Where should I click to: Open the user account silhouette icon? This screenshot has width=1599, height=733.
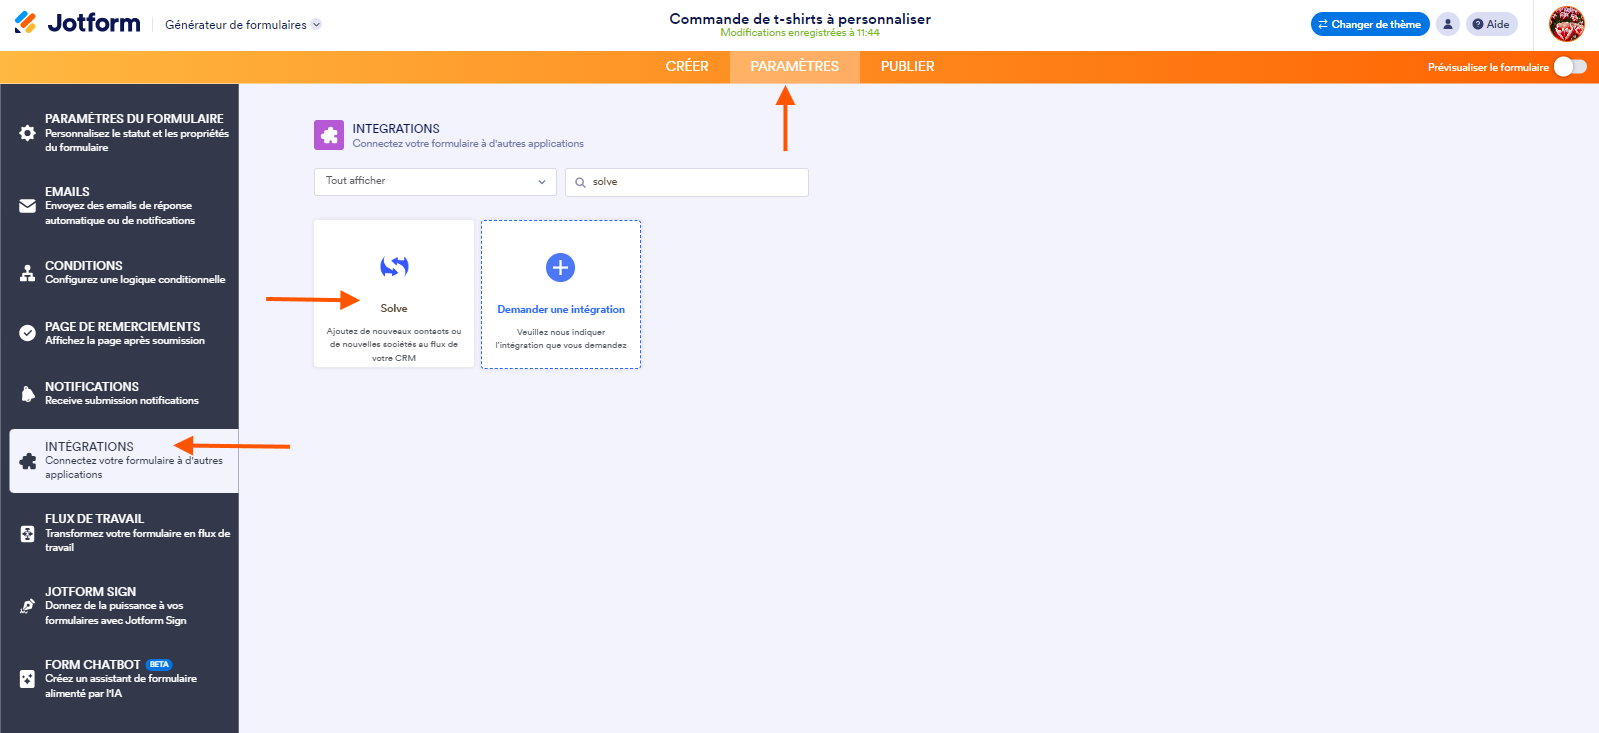pos(1448,24)
